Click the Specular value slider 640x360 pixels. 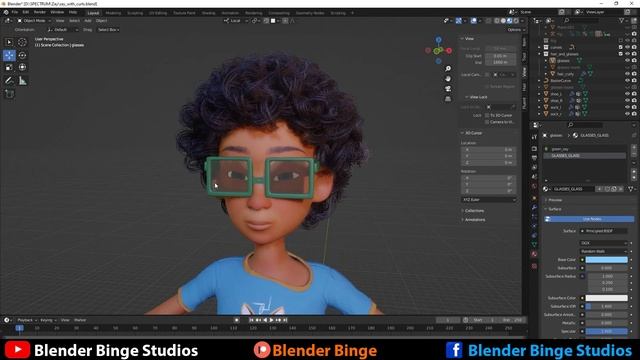(607, 331)
